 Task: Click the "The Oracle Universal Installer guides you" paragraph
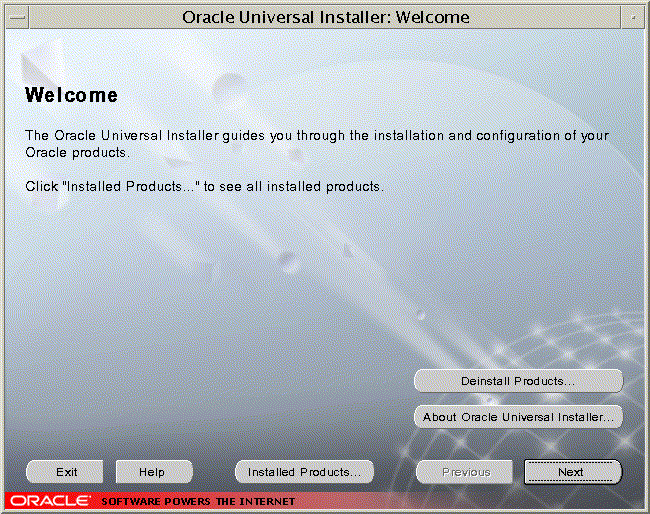[317, 144]
